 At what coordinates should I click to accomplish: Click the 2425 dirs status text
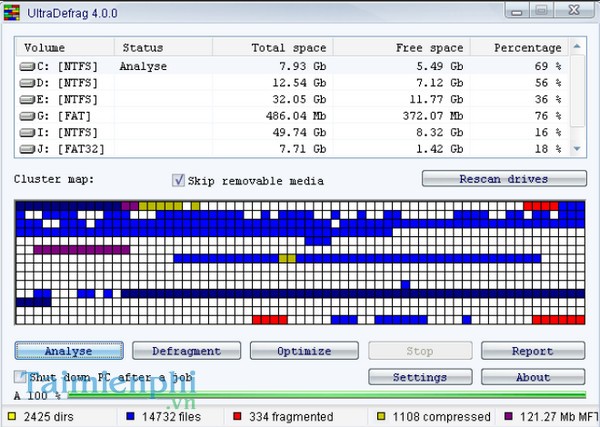pos(49,416)
